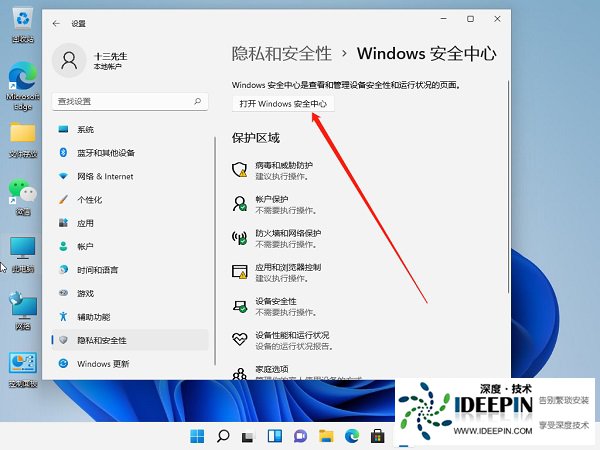This screenshot has height=450, width=600.
Task: Click taskbar Search icon
Action: [x=223, y=436]
